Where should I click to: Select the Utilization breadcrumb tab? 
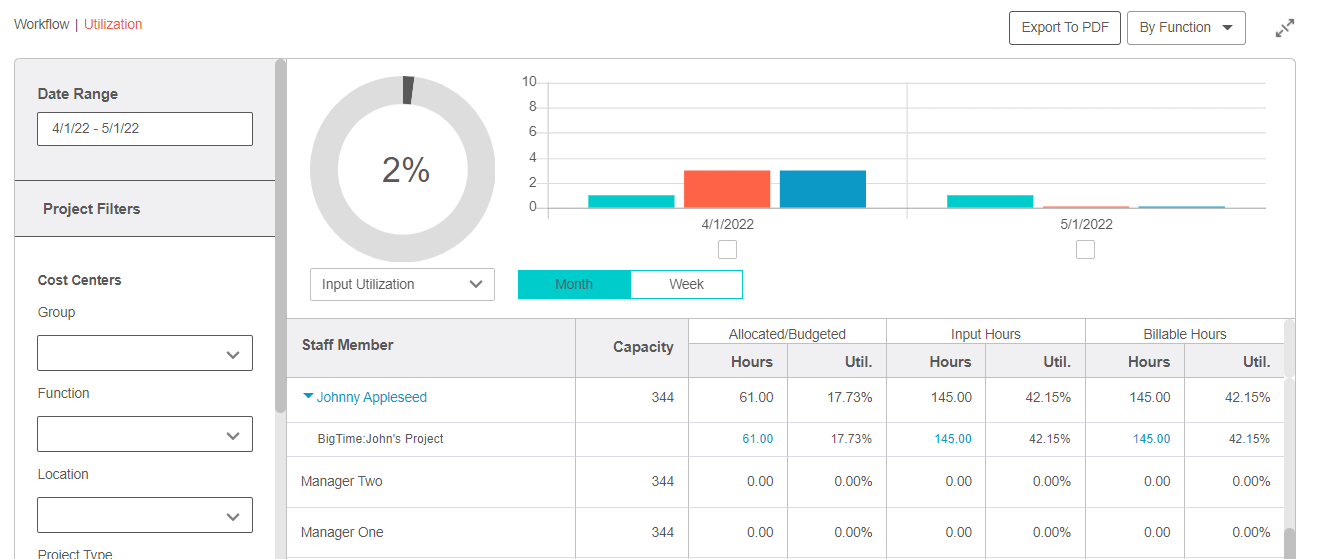(113, 24)
